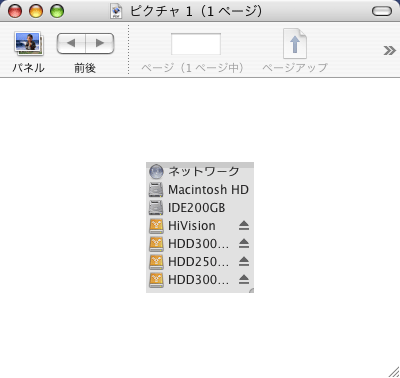Click the ページアップ arrow icon
Screen dimensions: 400x378
pyautogui.click(x=295, y=44)
